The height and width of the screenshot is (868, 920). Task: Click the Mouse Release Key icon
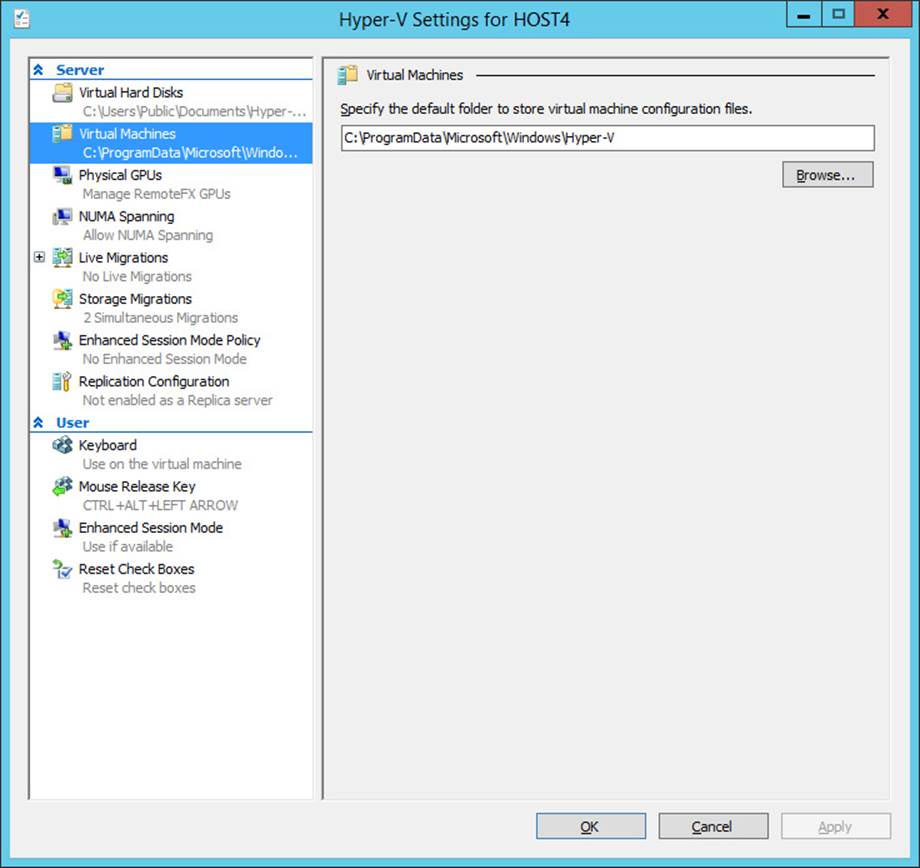point(62,487)
